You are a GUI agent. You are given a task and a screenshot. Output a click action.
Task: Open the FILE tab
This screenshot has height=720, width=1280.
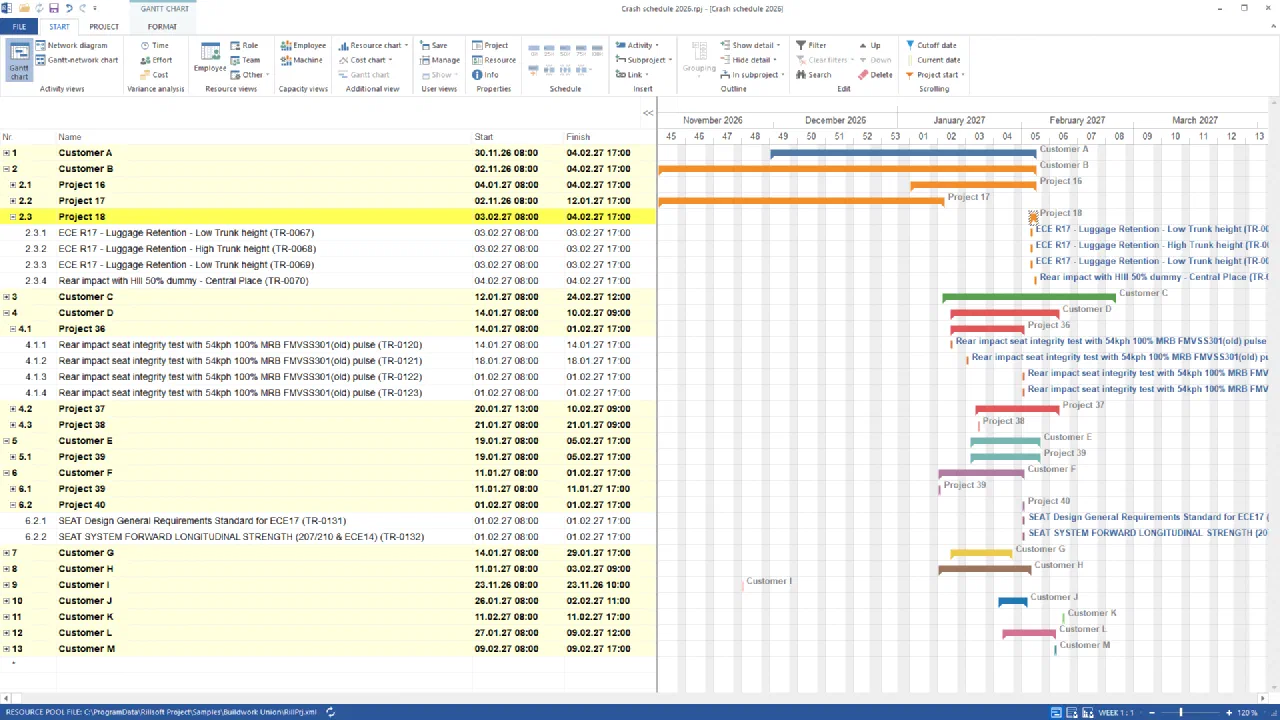19,27
